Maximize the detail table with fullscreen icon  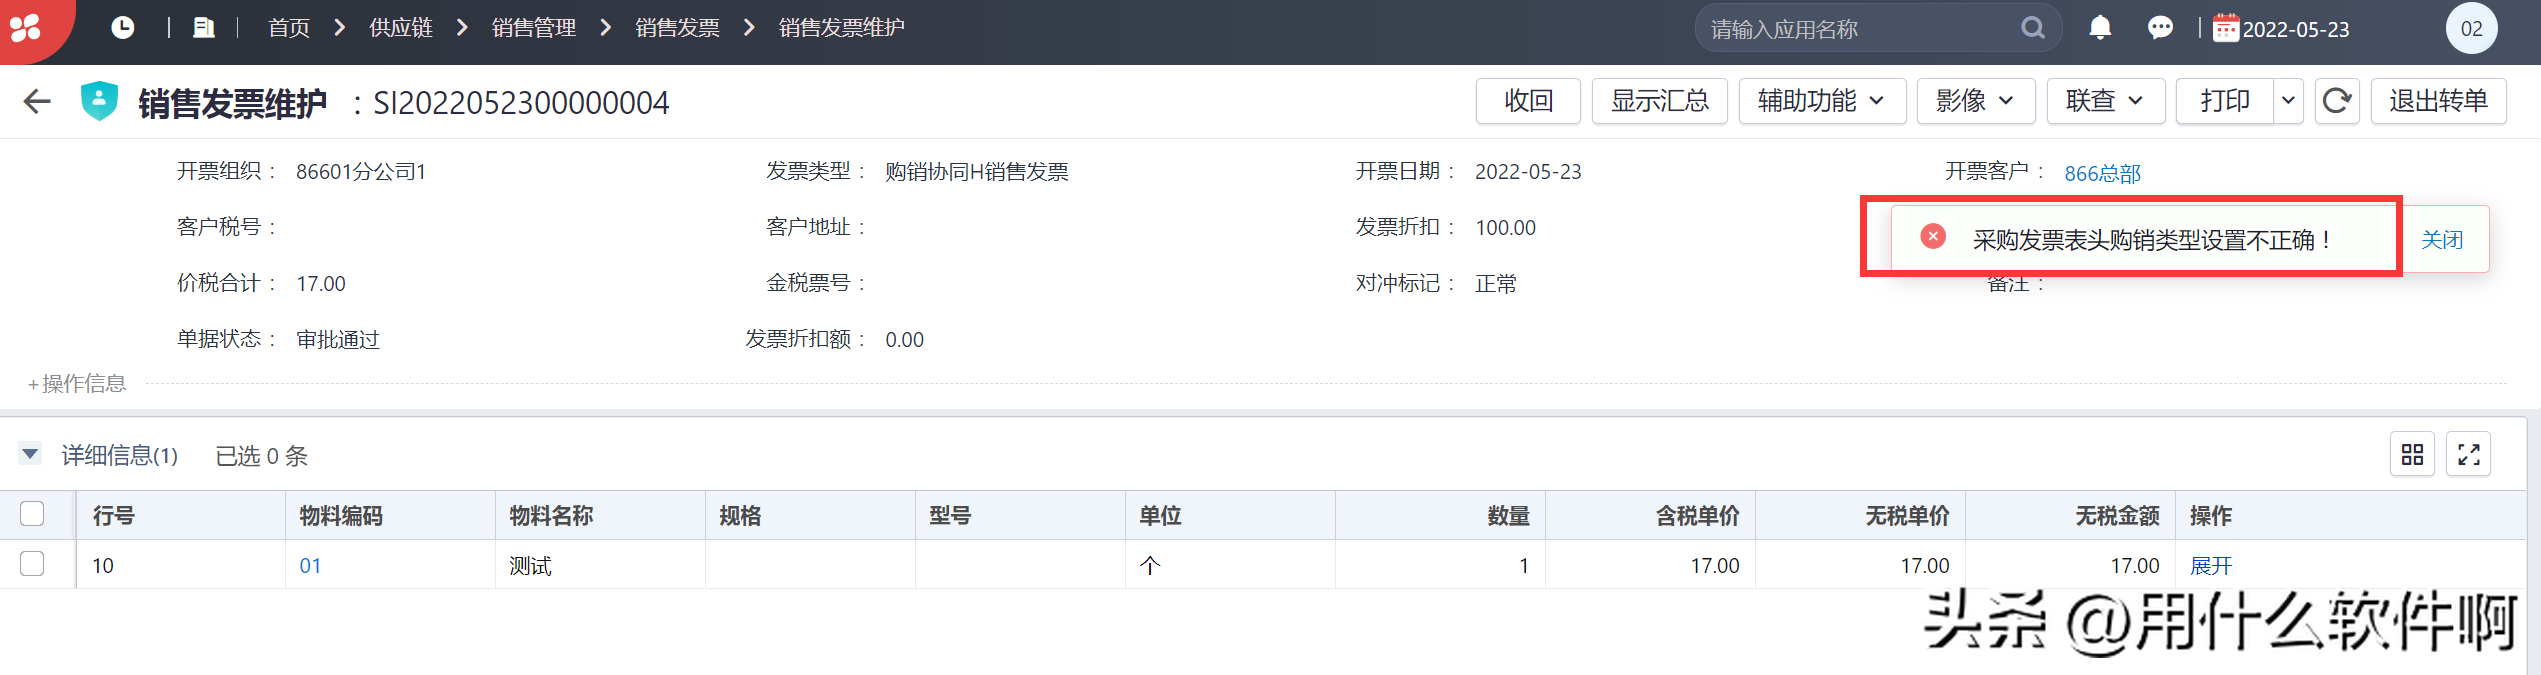[2468, 455]
